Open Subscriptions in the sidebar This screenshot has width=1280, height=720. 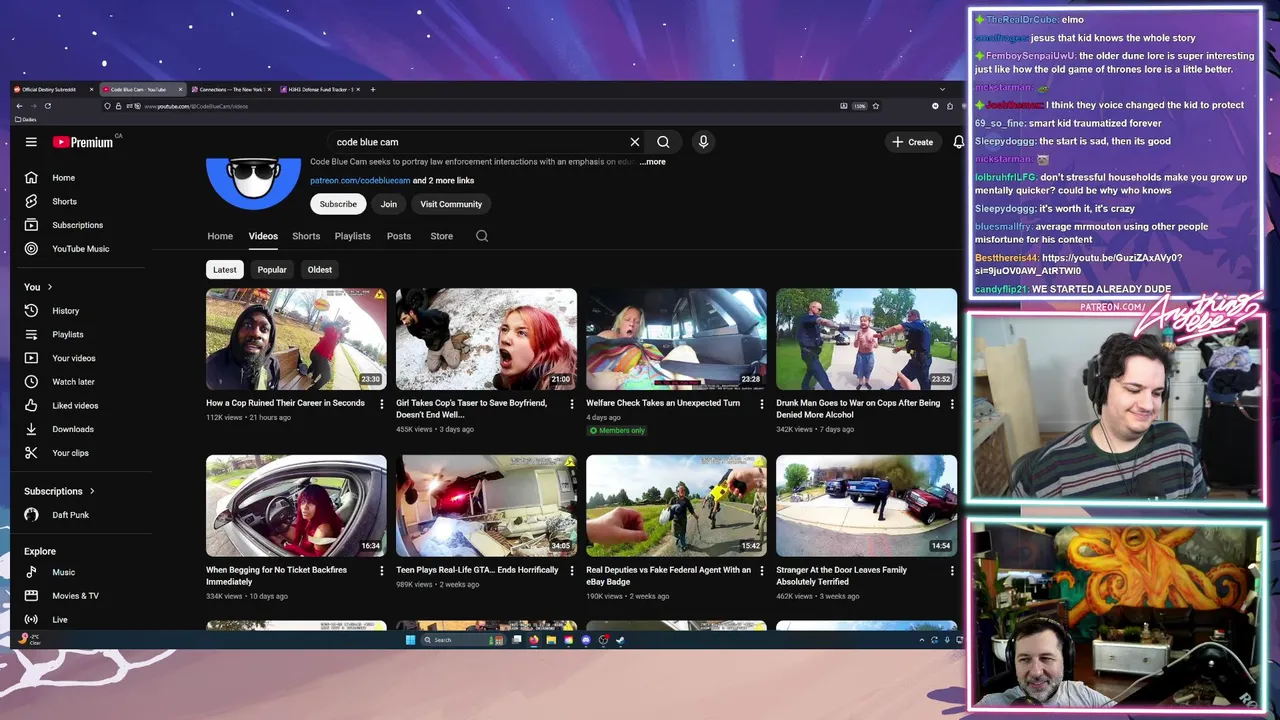click(x=80, y=225)
